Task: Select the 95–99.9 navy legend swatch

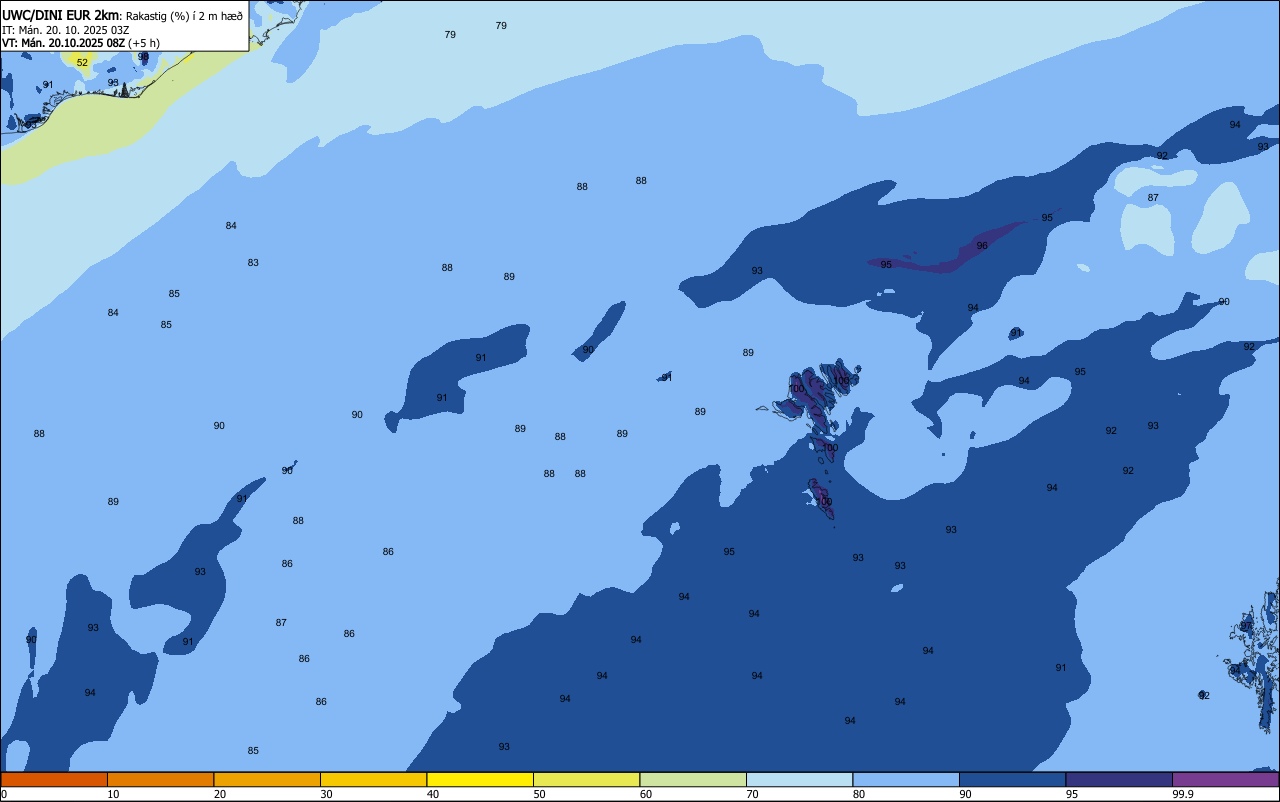Action: tap(1119, 779)
